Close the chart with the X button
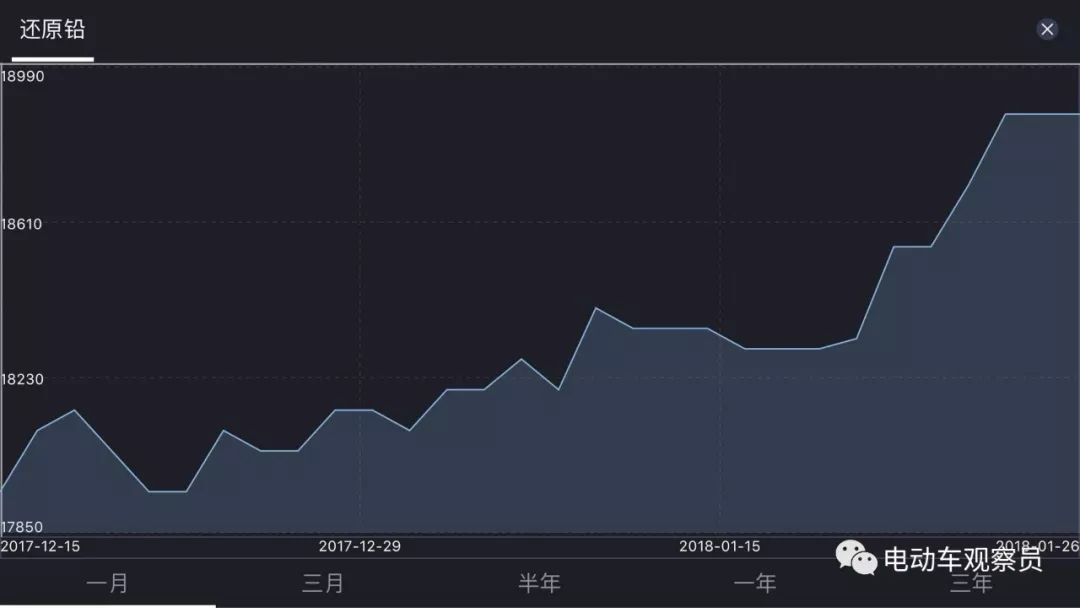1080x608 pixels. [1047, 29]
